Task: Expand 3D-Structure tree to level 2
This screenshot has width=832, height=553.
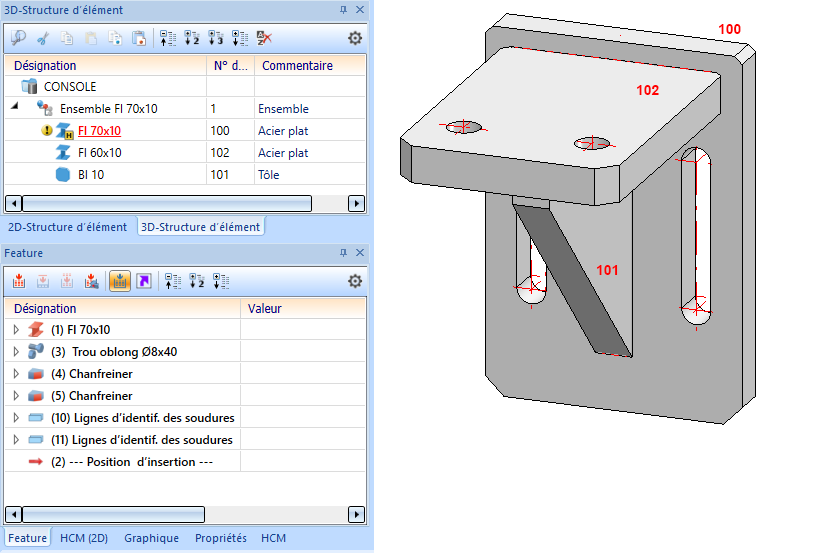Action: tap(192, 38)
